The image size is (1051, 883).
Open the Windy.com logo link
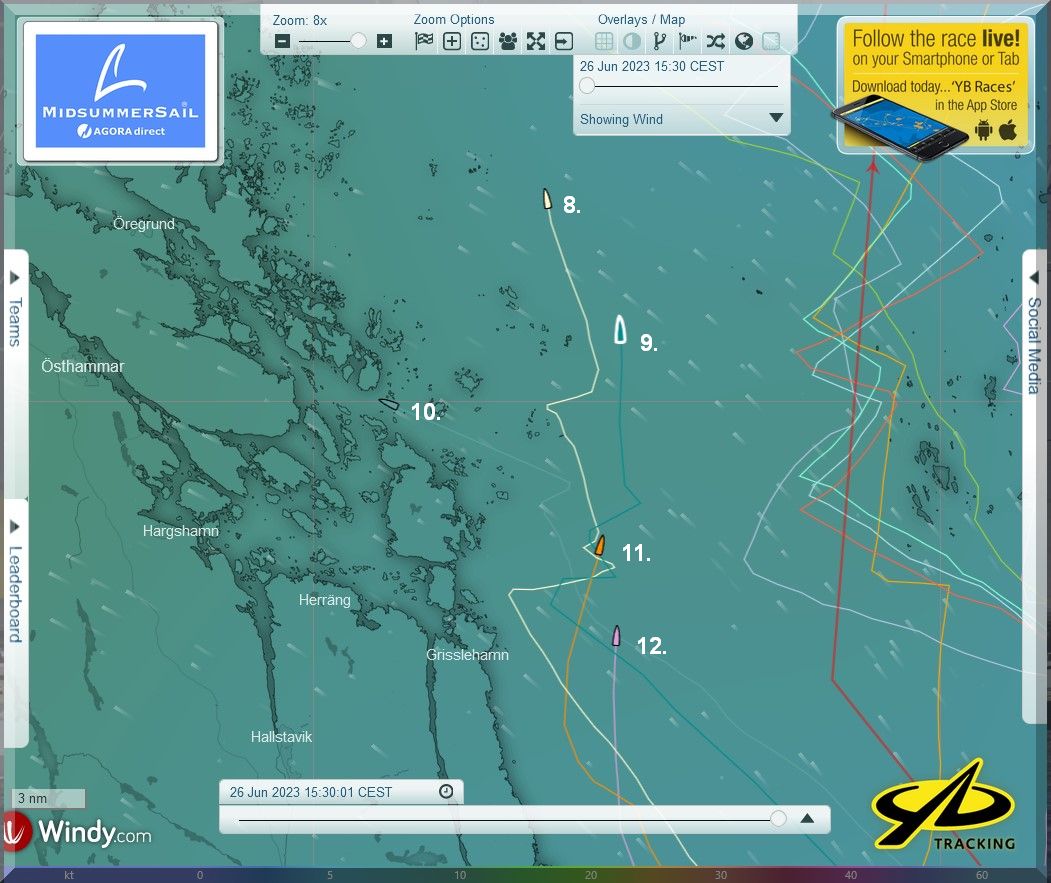[78, 831]
